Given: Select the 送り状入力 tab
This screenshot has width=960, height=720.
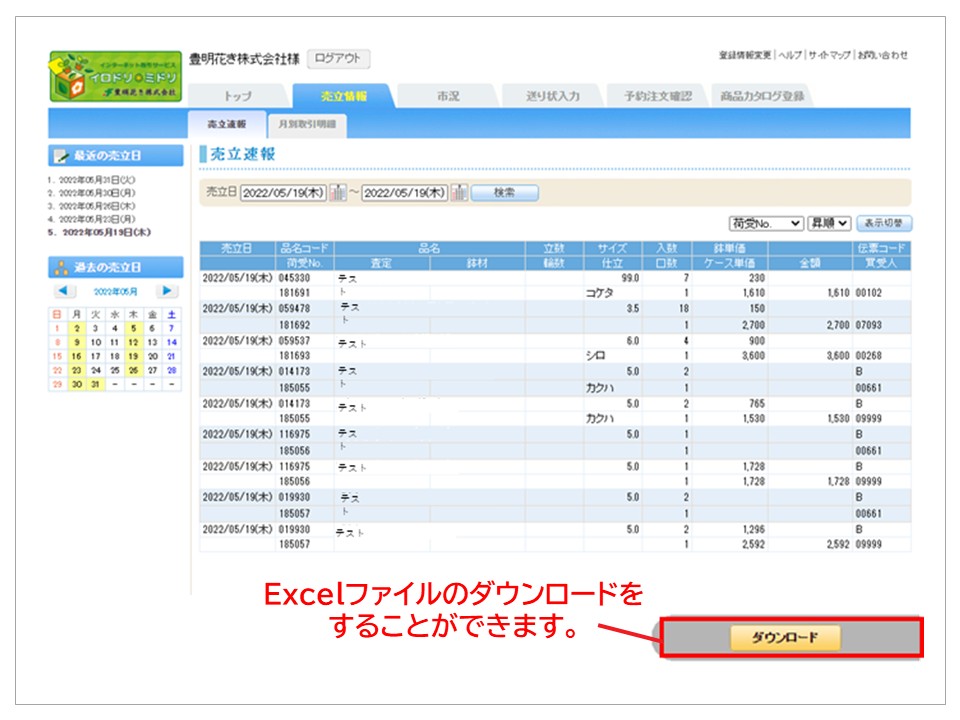Looking at the screenshot, I should pyautogui.click(x=553, y=97).
